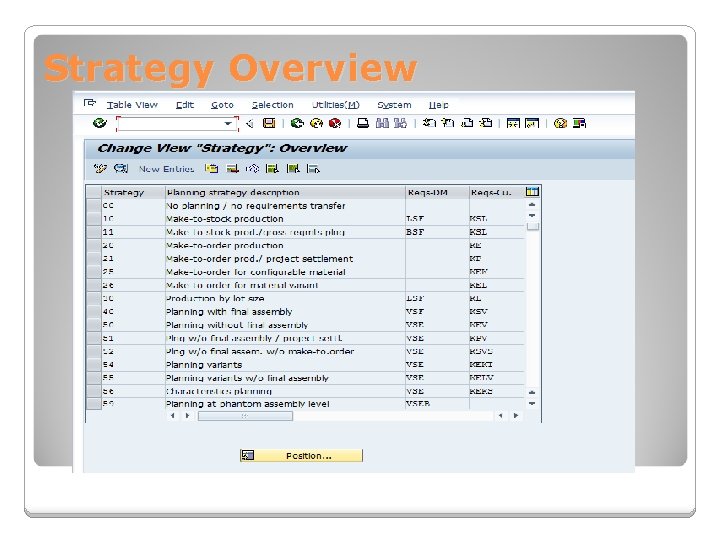Click the New Entries button
Viewport: 720px width, 540px height.
coord(166,169)
